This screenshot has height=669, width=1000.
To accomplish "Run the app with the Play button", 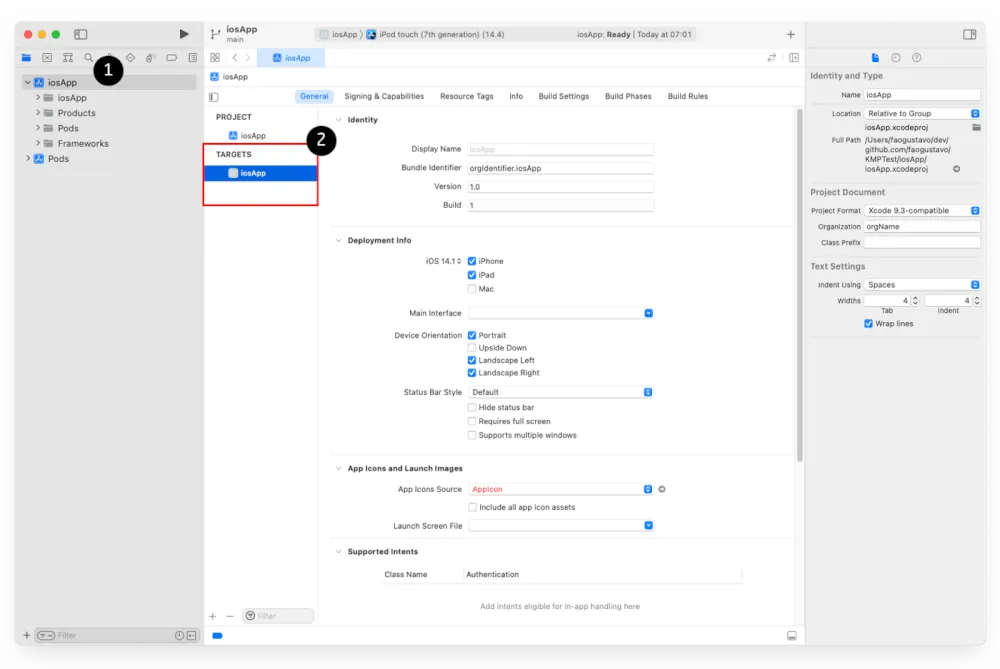I will click(184, 34).
